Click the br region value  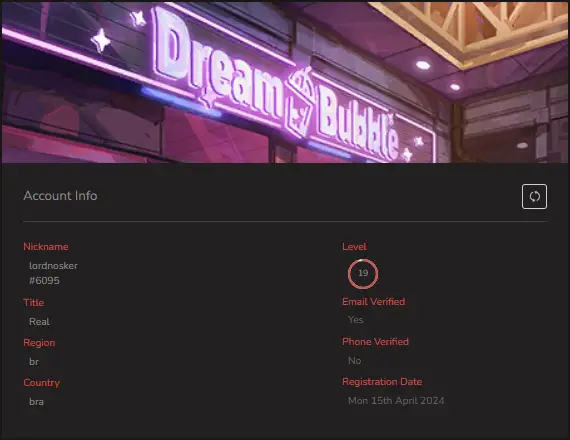pyautogui.click(x=34, y=362)
